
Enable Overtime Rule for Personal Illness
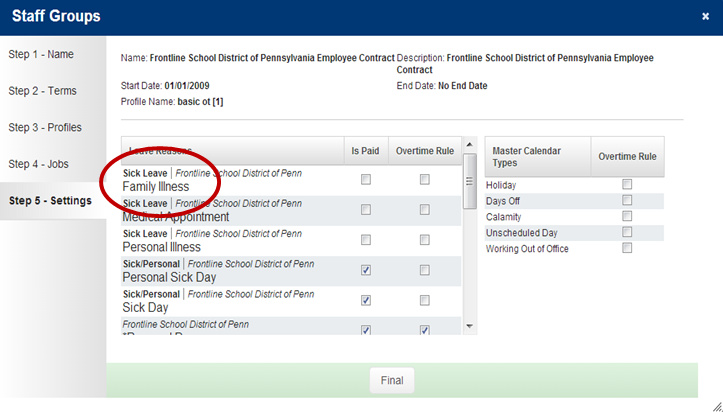coord(425,240)
